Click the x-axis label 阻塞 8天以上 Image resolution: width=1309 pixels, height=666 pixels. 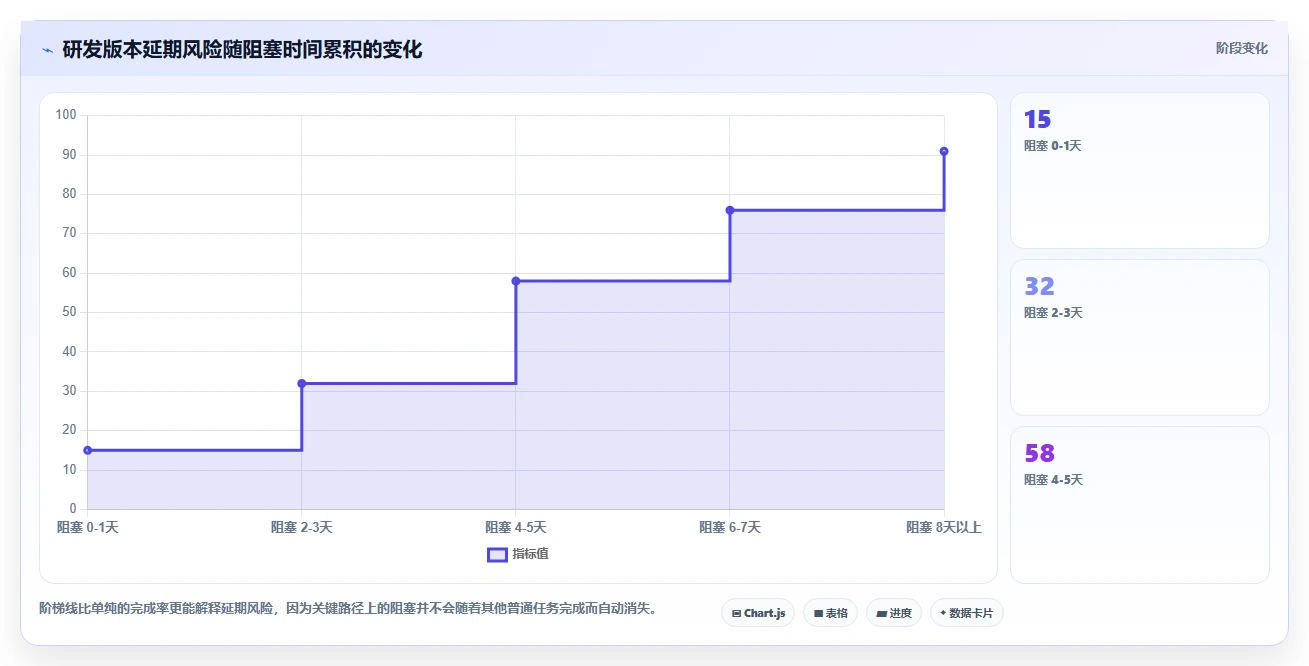[x=944, y=527]
